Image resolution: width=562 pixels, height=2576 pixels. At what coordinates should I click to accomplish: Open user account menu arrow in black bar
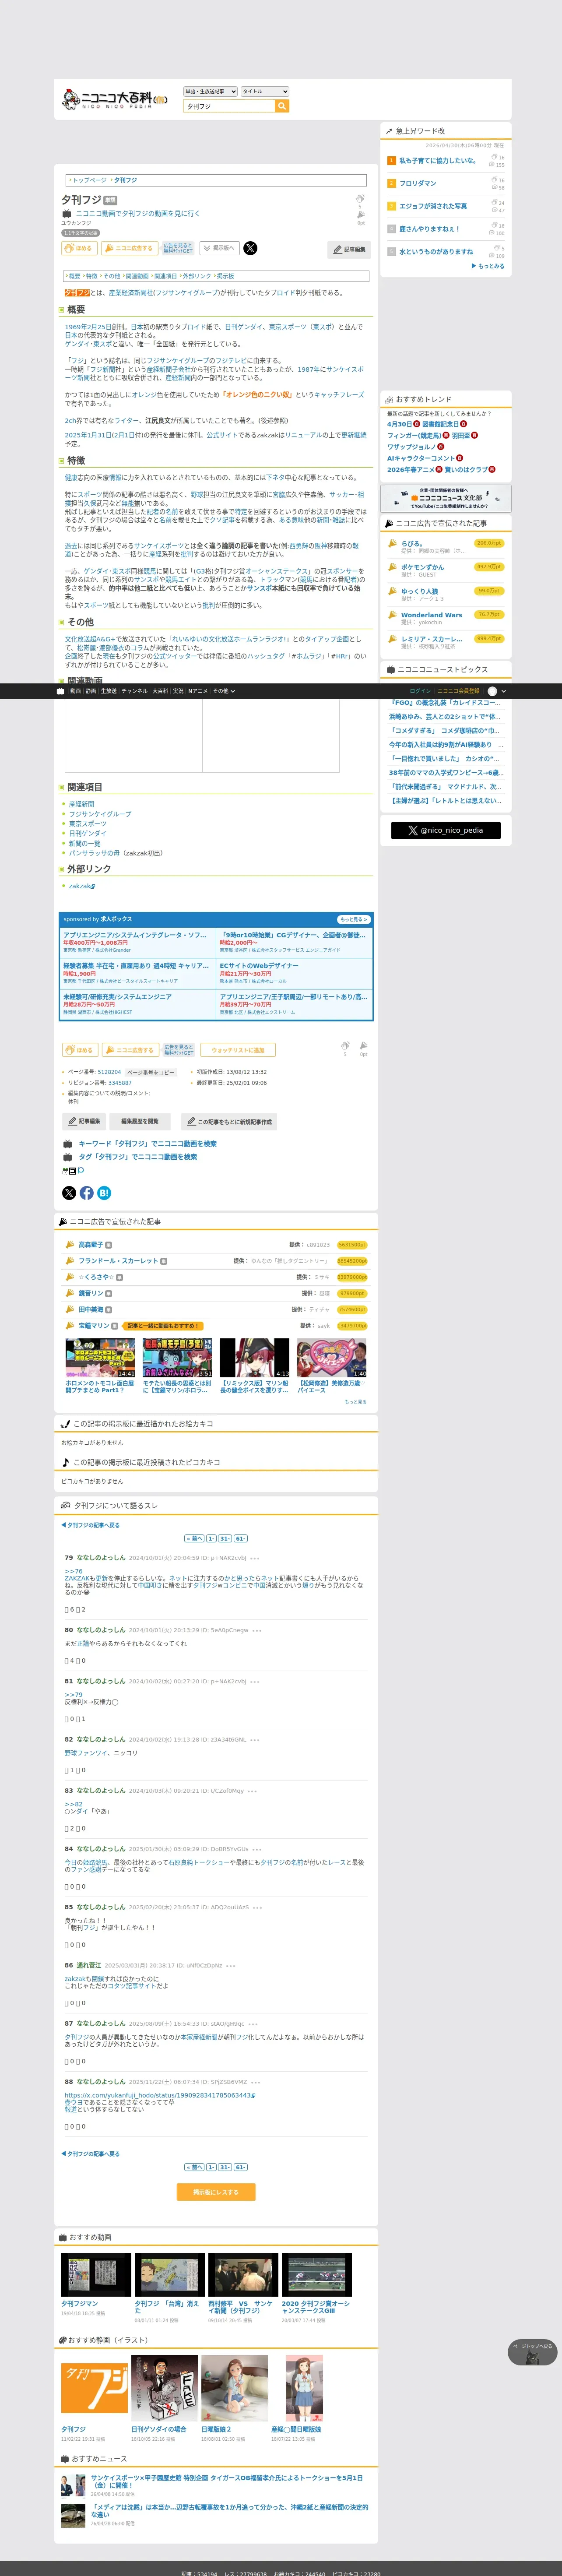coord(503,691)
